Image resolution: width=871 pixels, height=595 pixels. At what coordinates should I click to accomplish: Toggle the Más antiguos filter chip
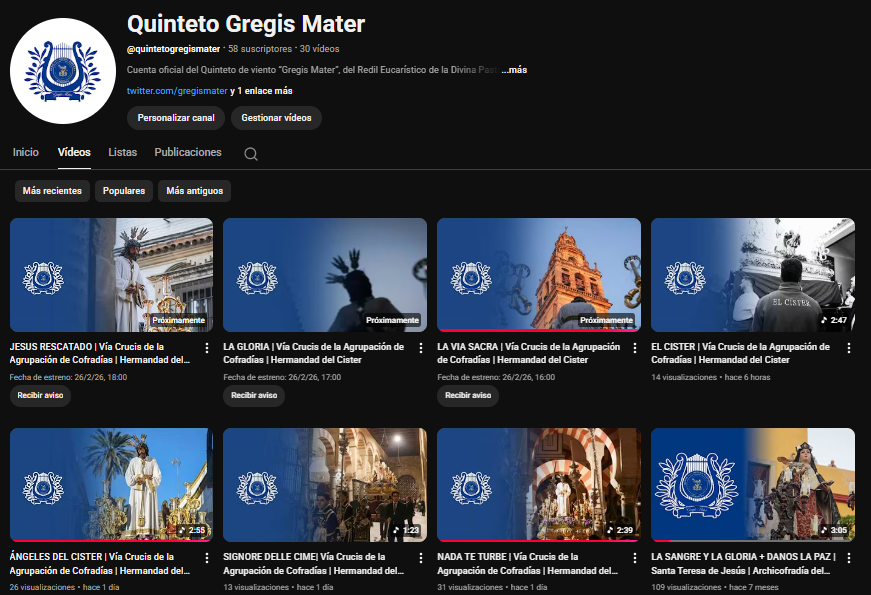click(x=194, y=191)
